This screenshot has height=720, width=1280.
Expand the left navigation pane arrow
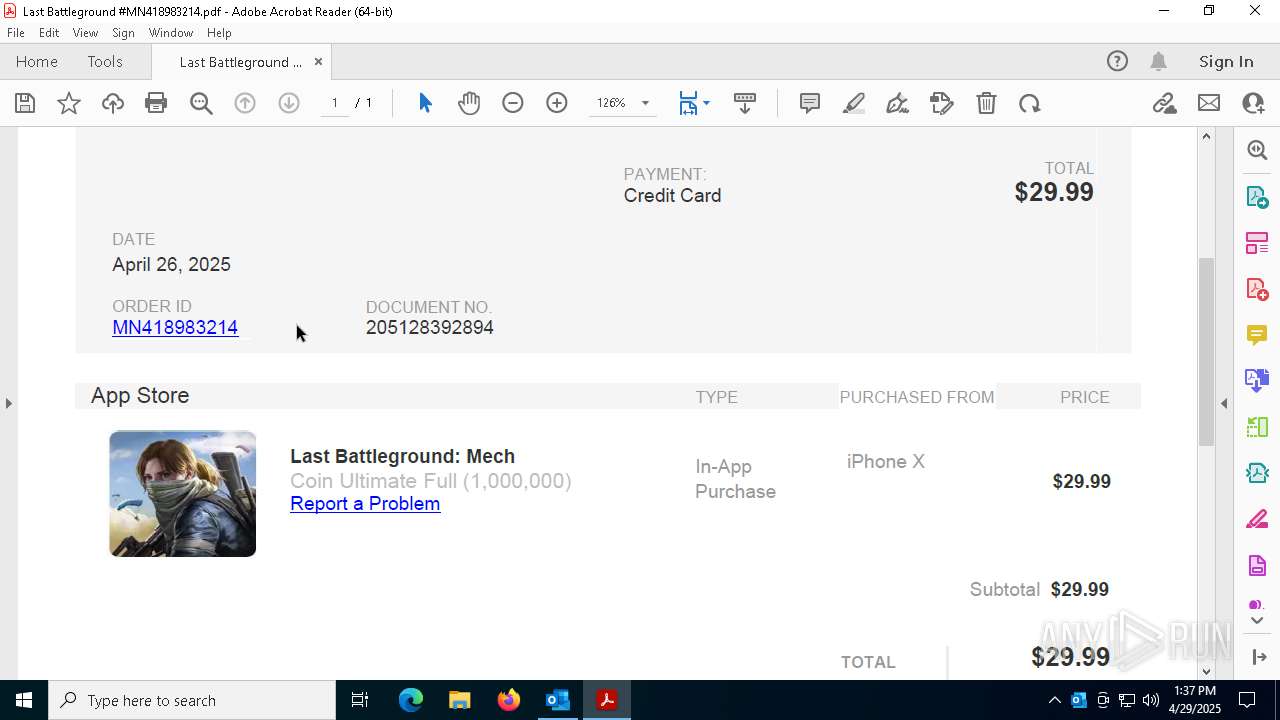[x=8, y=403]
